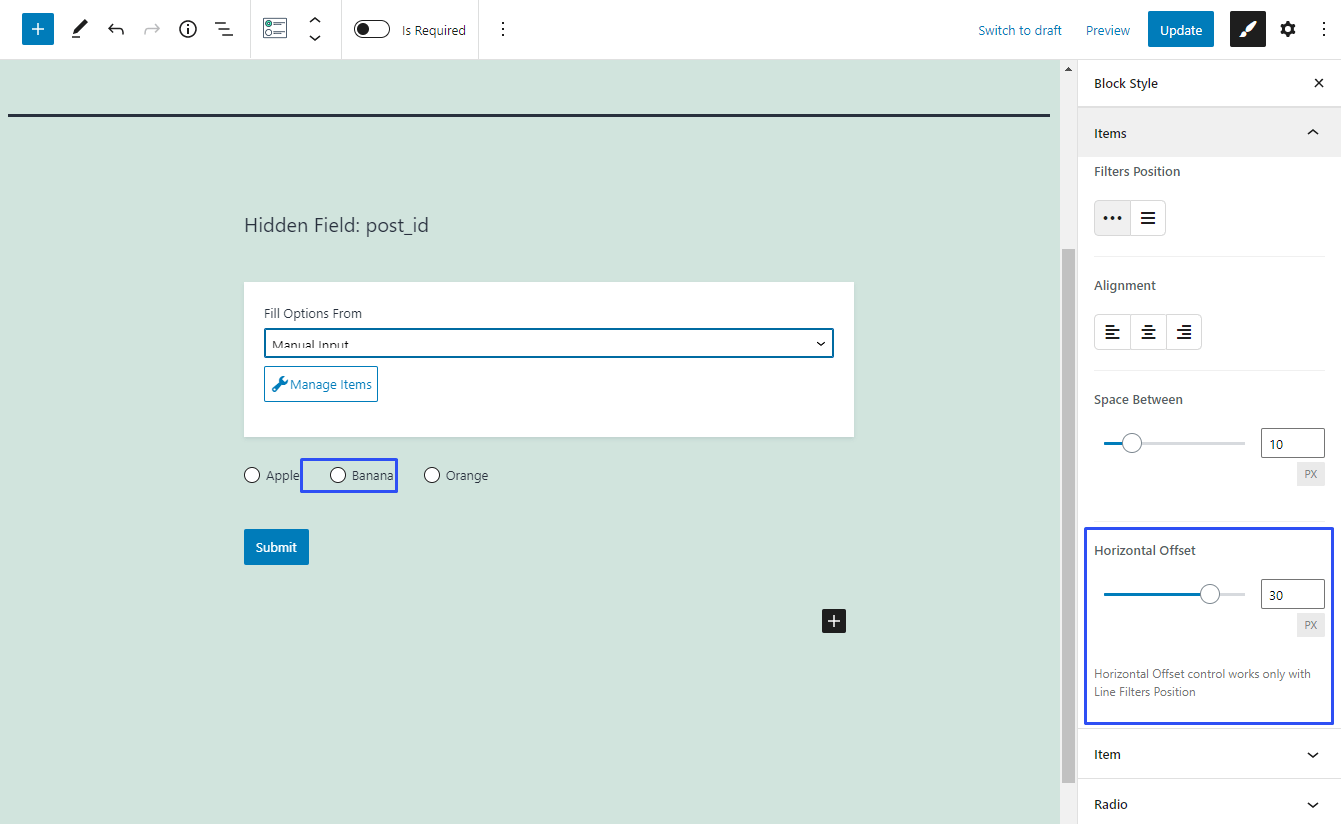The width and height of the screenshot is (1341, 824).
Task: Open the List view outline icon
Action: pyautogui.click(x=223, y=29)
